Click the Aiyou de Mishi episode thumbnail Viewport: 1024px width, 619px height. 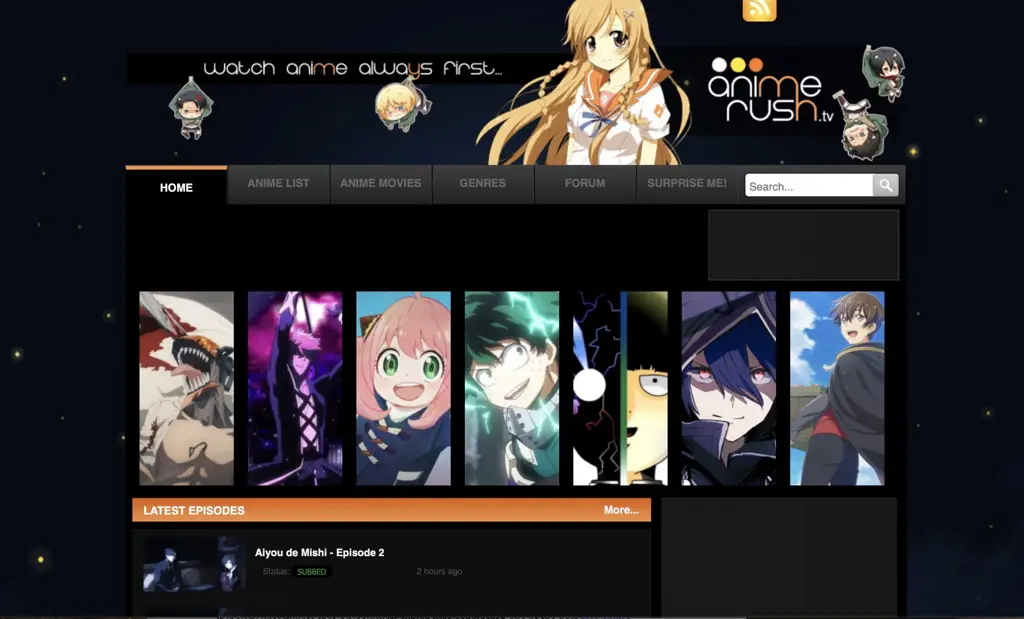[194, 564]
